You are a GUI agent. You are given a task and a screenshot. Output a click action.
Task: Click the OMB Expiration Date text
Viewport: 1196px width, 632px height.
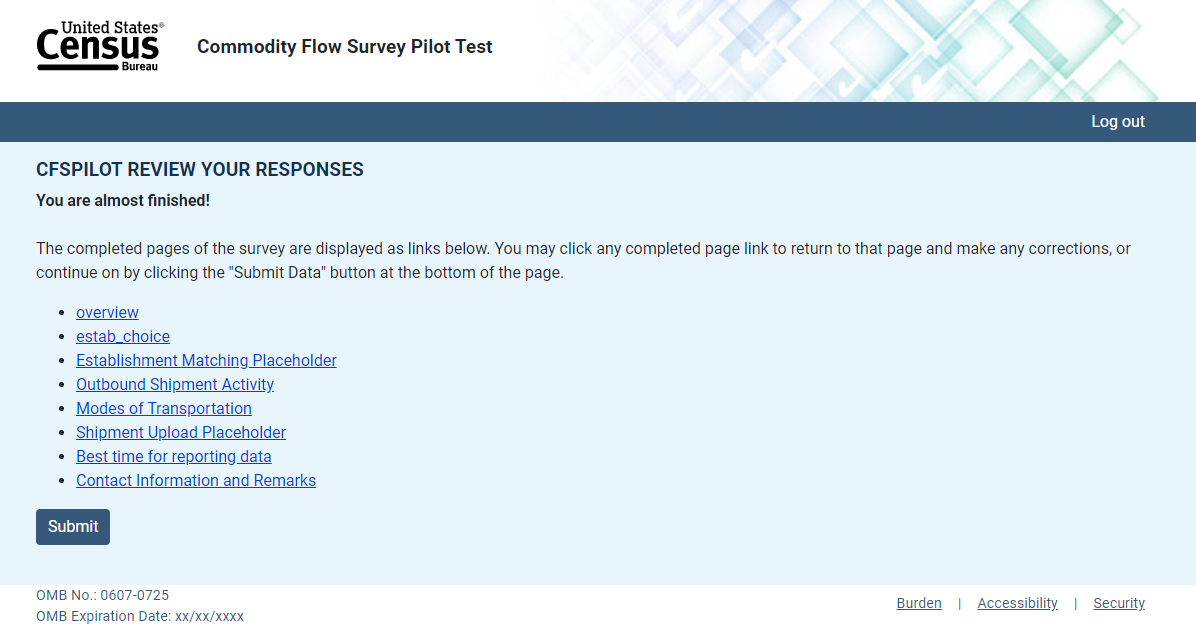tap(140, 616)
